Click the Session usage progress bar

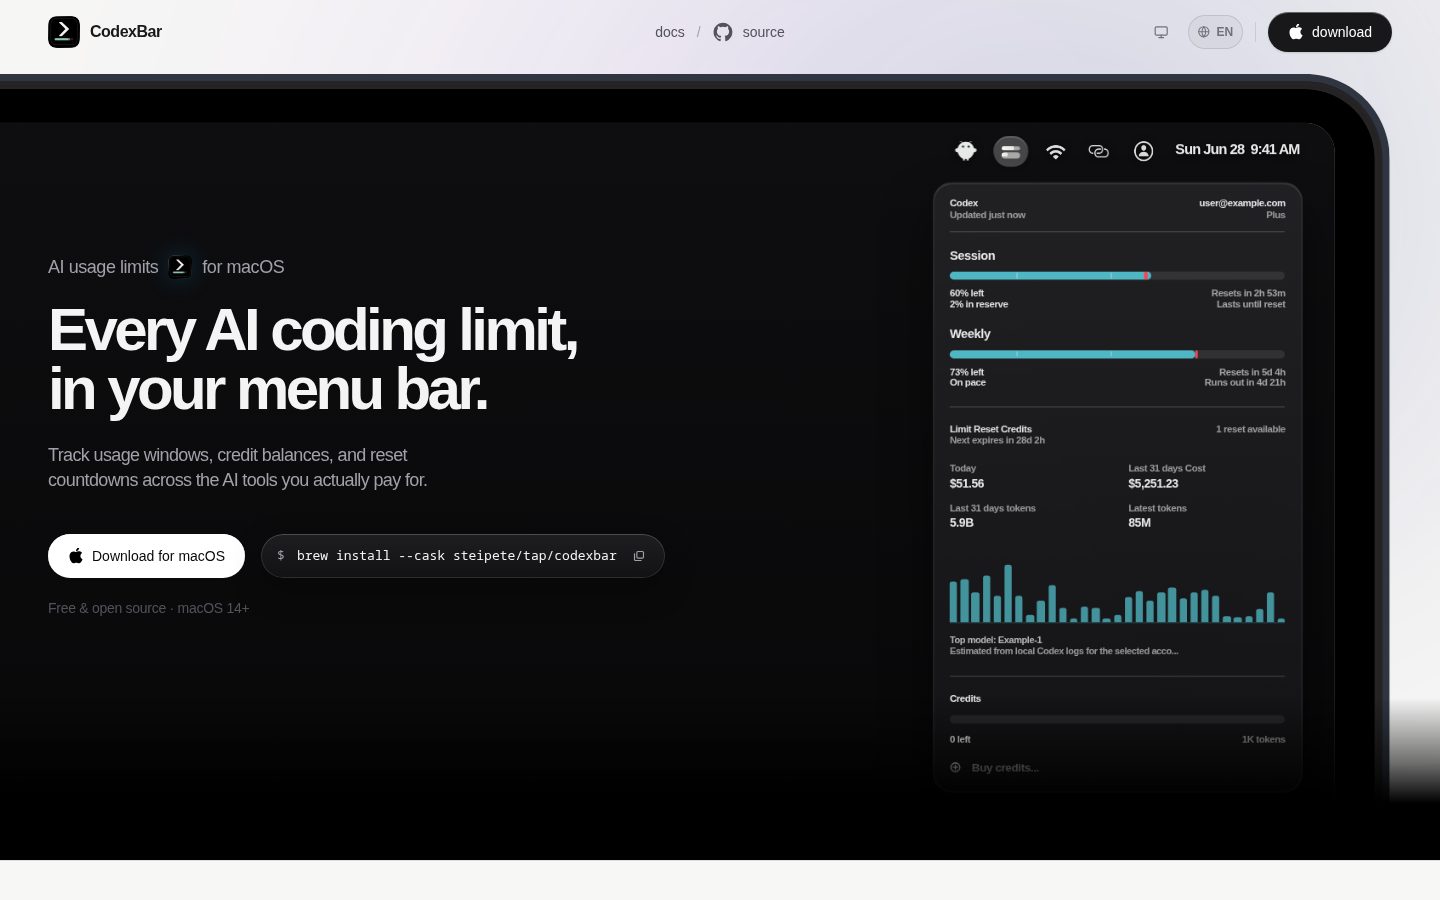1117,275
